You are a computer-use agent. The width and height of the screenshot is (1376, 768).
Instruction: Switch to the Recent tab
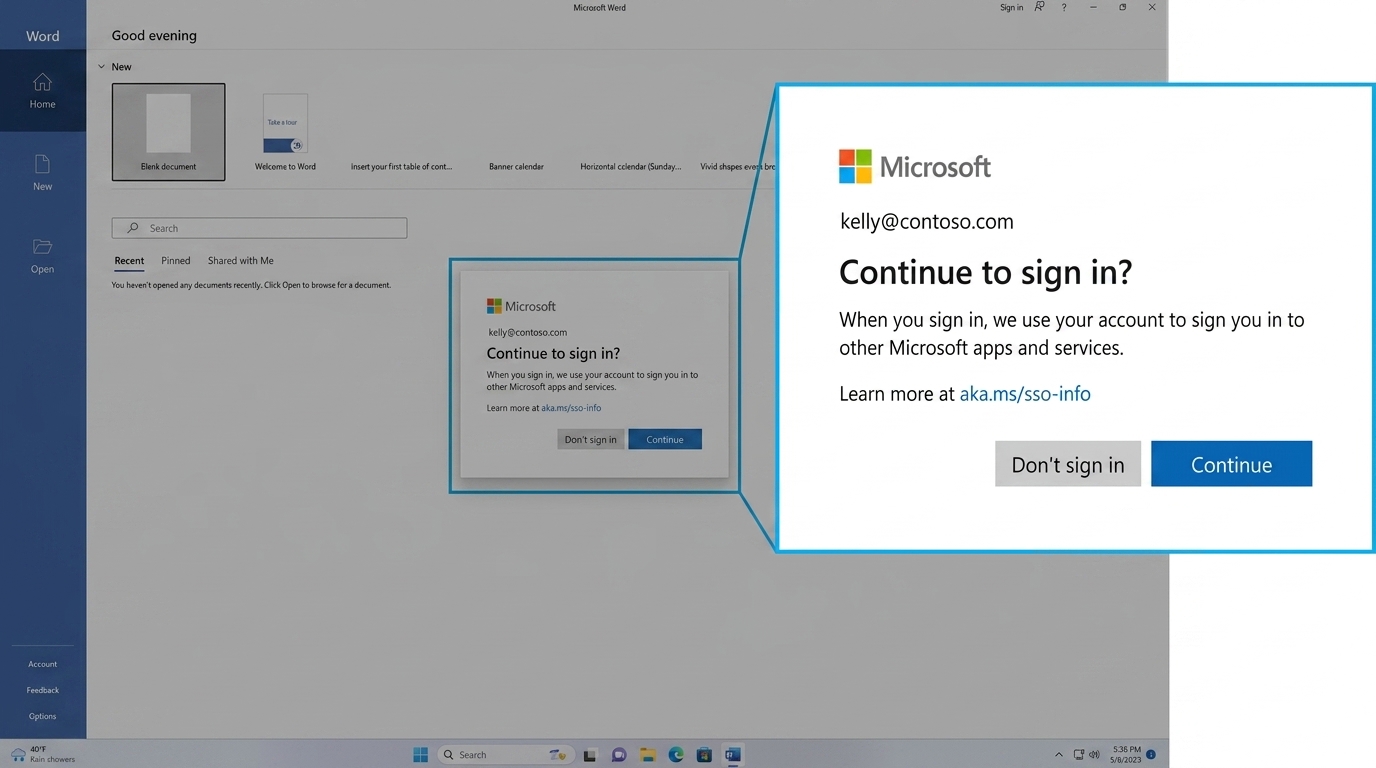click(129, 261)
